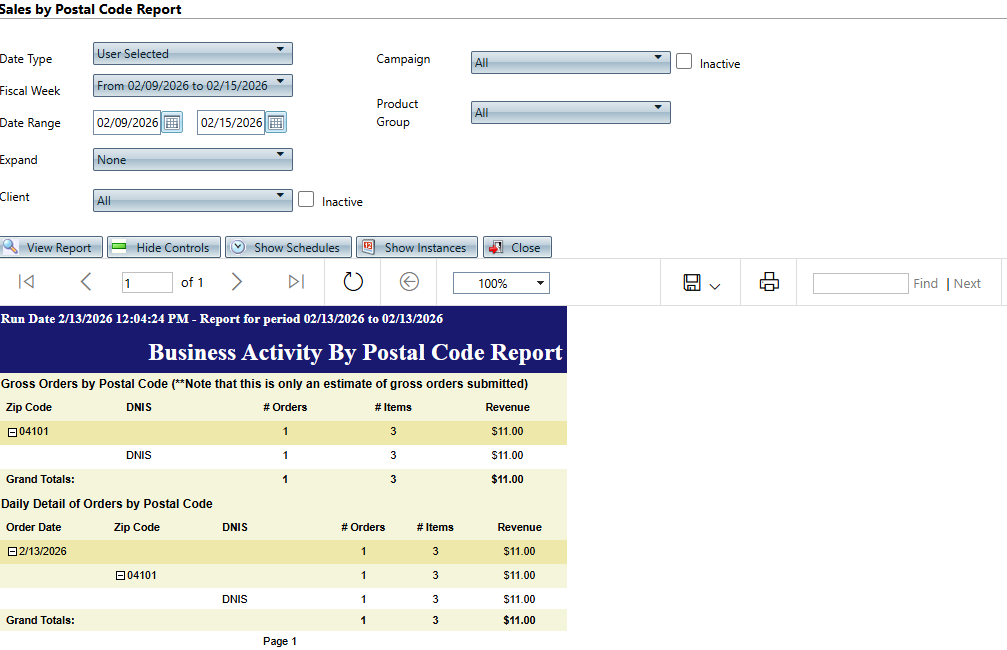The height and width of the screenshot is (650, 1007).
Task: Go to next report page
Action: 237,283
